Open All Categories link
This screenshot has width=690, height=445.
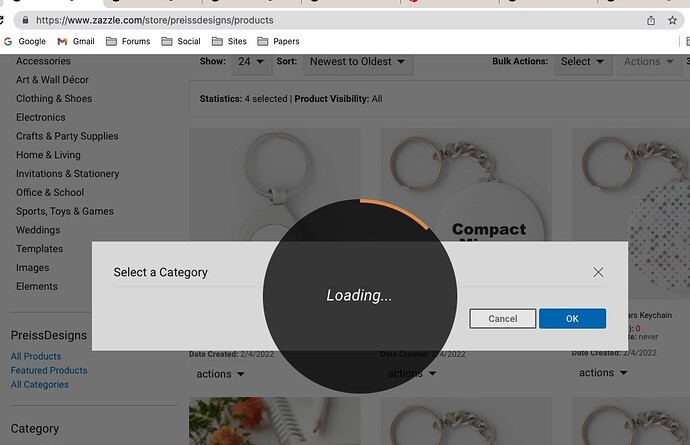coord(40,384)
